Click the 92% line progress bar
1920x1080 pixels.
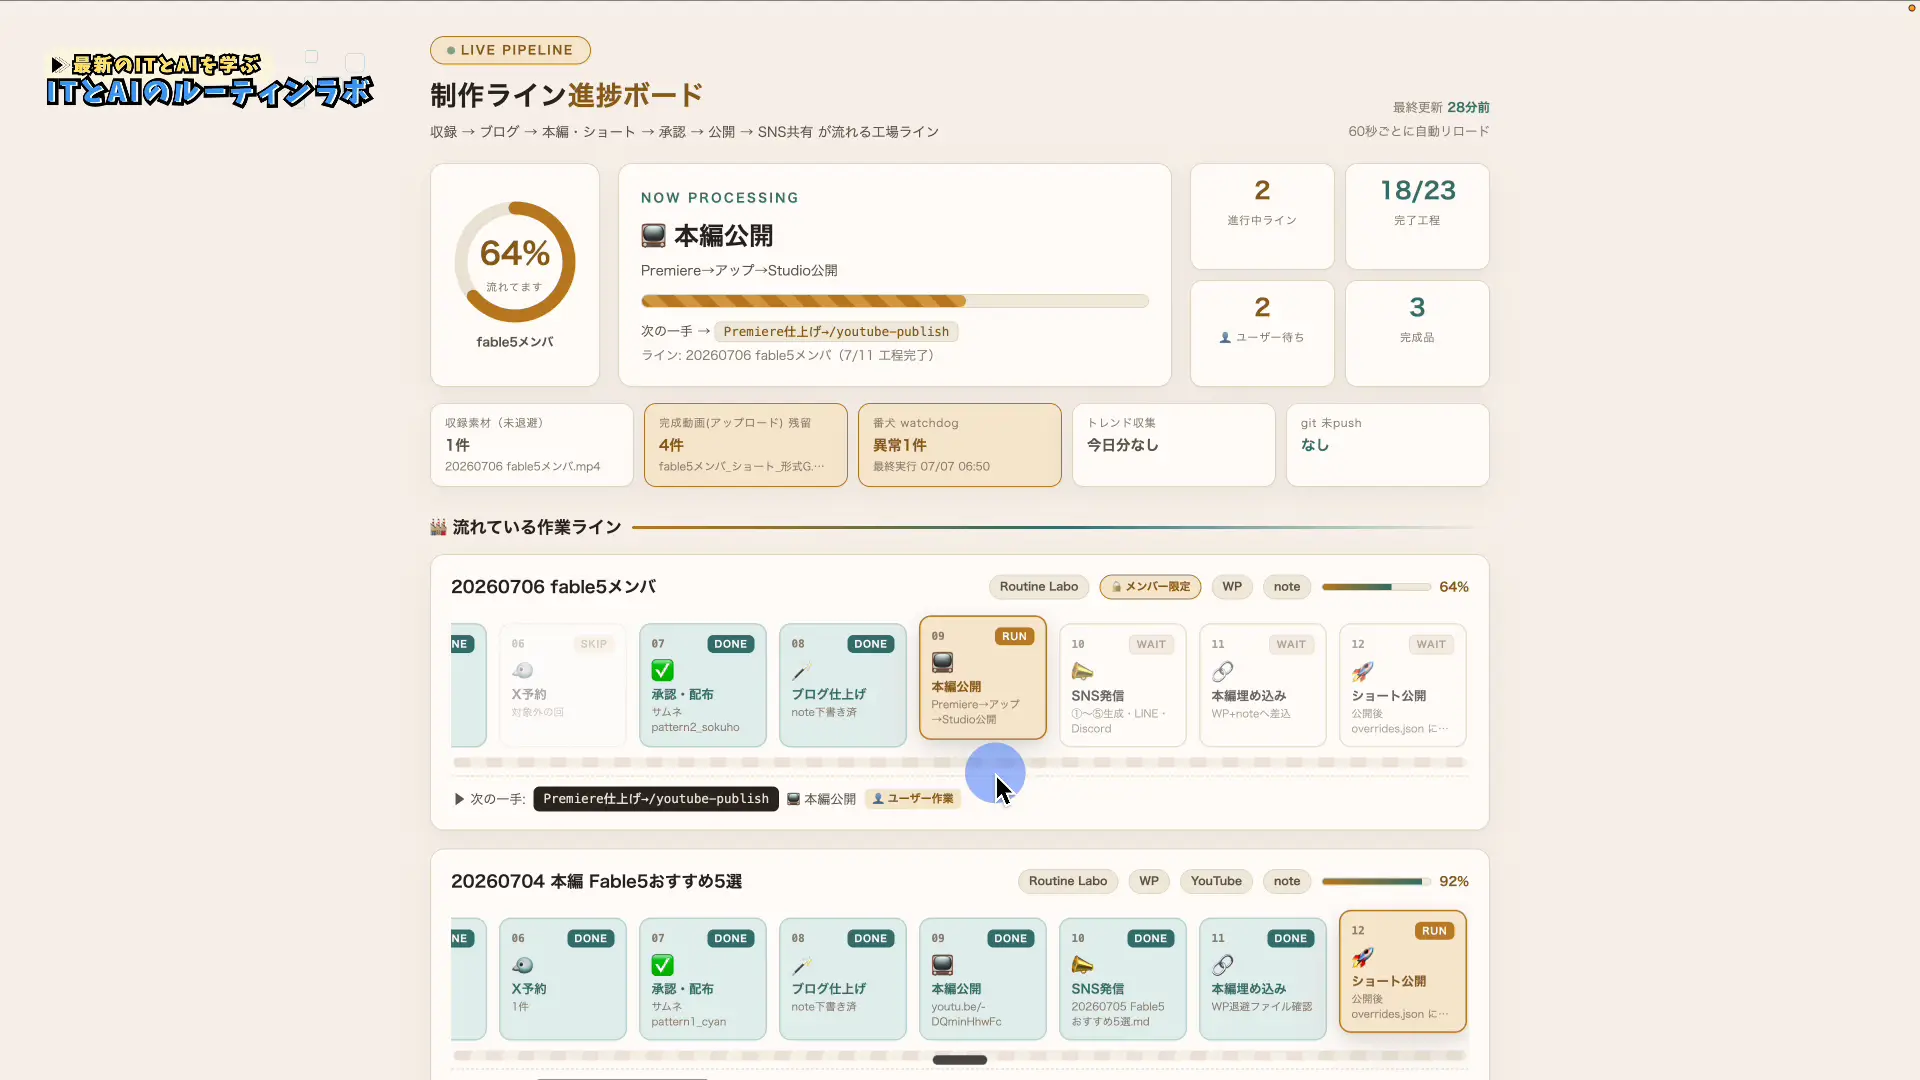point(1376,881)
